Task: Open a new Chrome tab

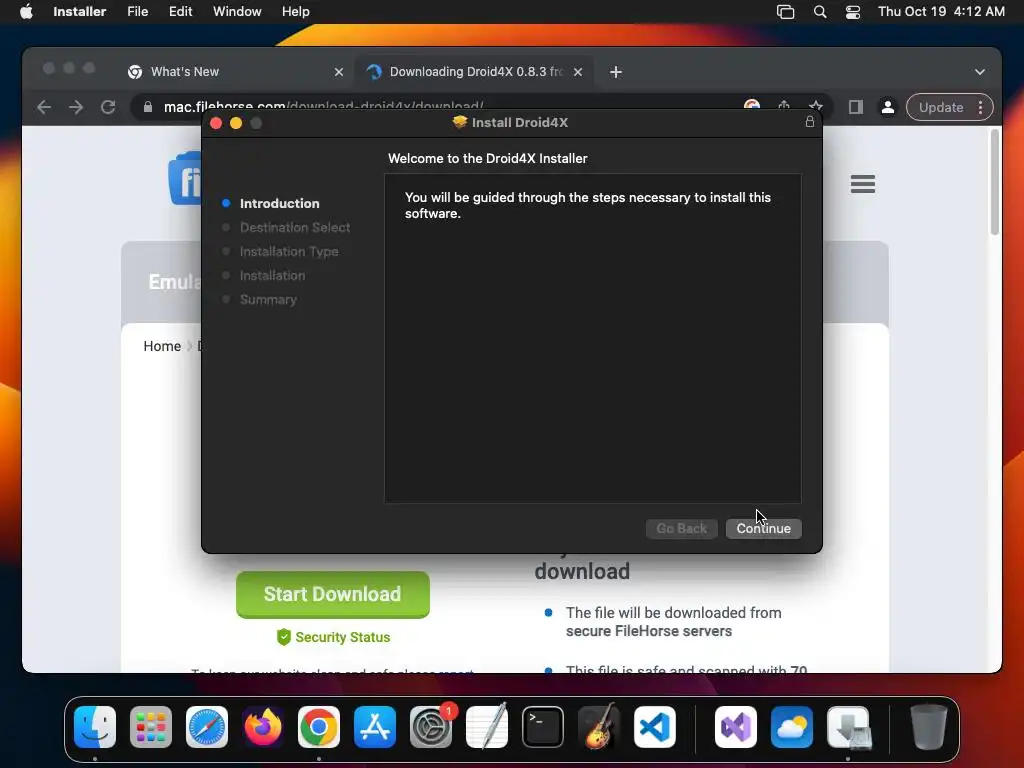Action: pyautogui.click(x=616, y=72)
